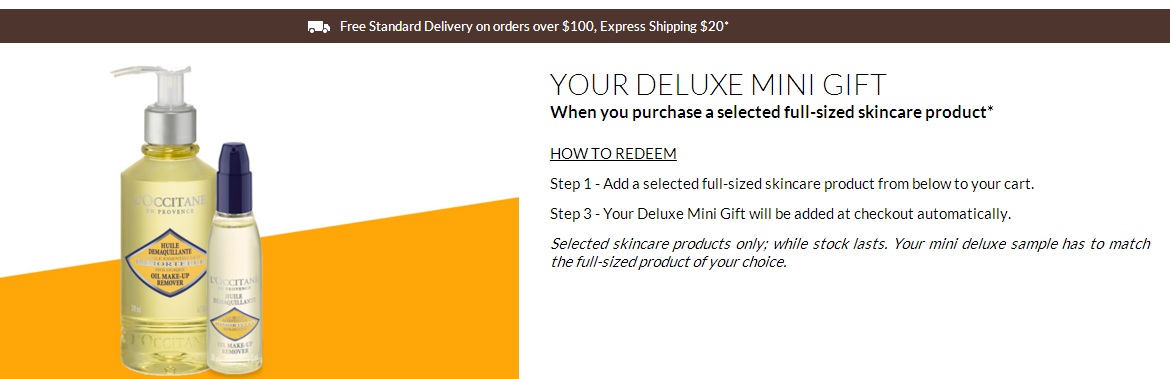Select the Step 1 instruction line
The height and width of the screenshot is (379, 1170).
tap(792, 184)
